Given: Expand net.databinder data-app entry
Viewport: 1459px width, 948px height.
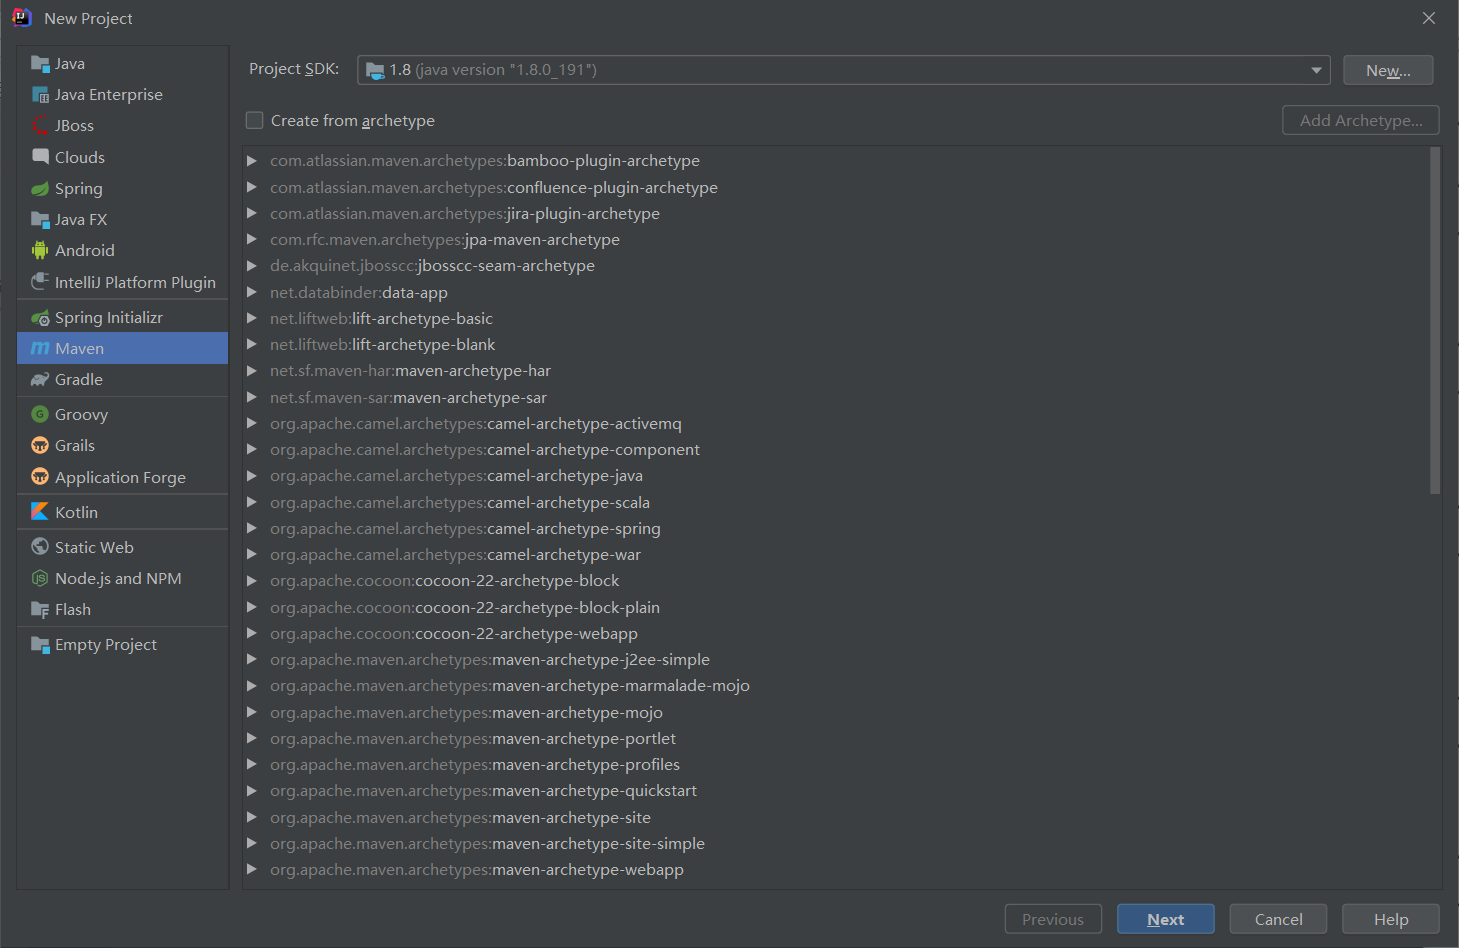Looking at the screenshot, I should [252, 292].
